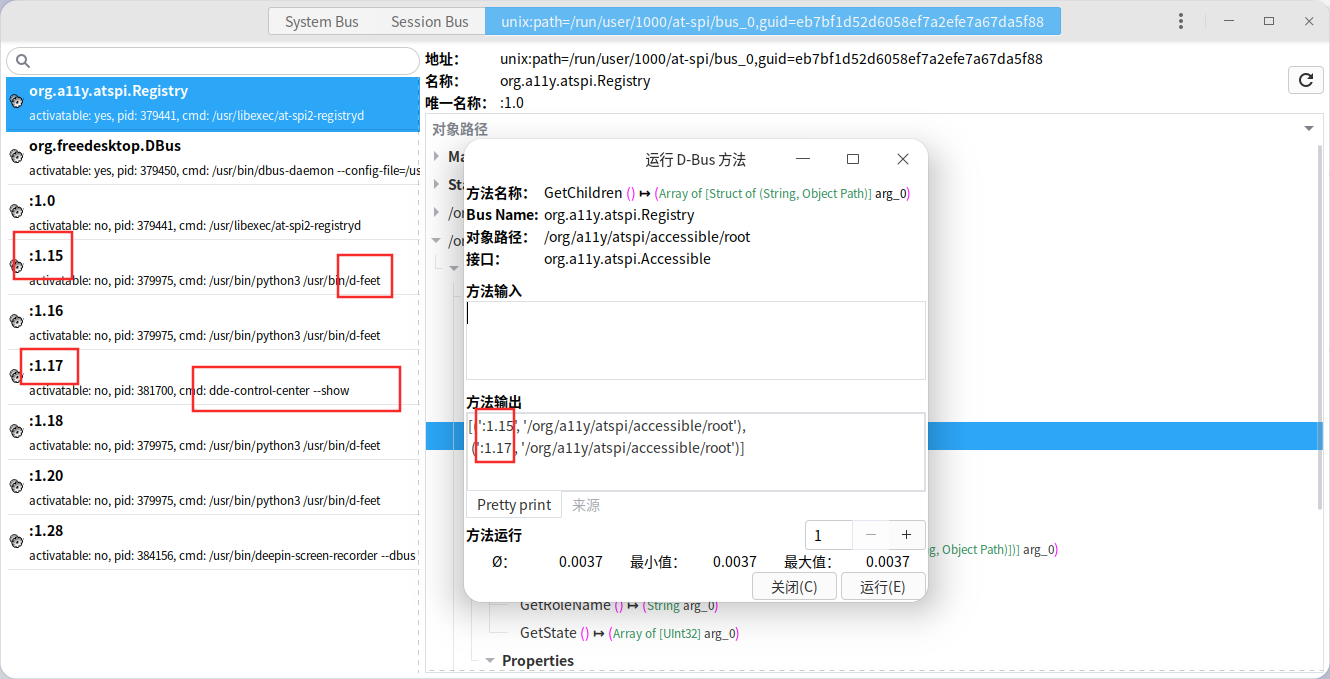Select the GetState method in the tree
1330x679 pixels.
click(548, 633)
